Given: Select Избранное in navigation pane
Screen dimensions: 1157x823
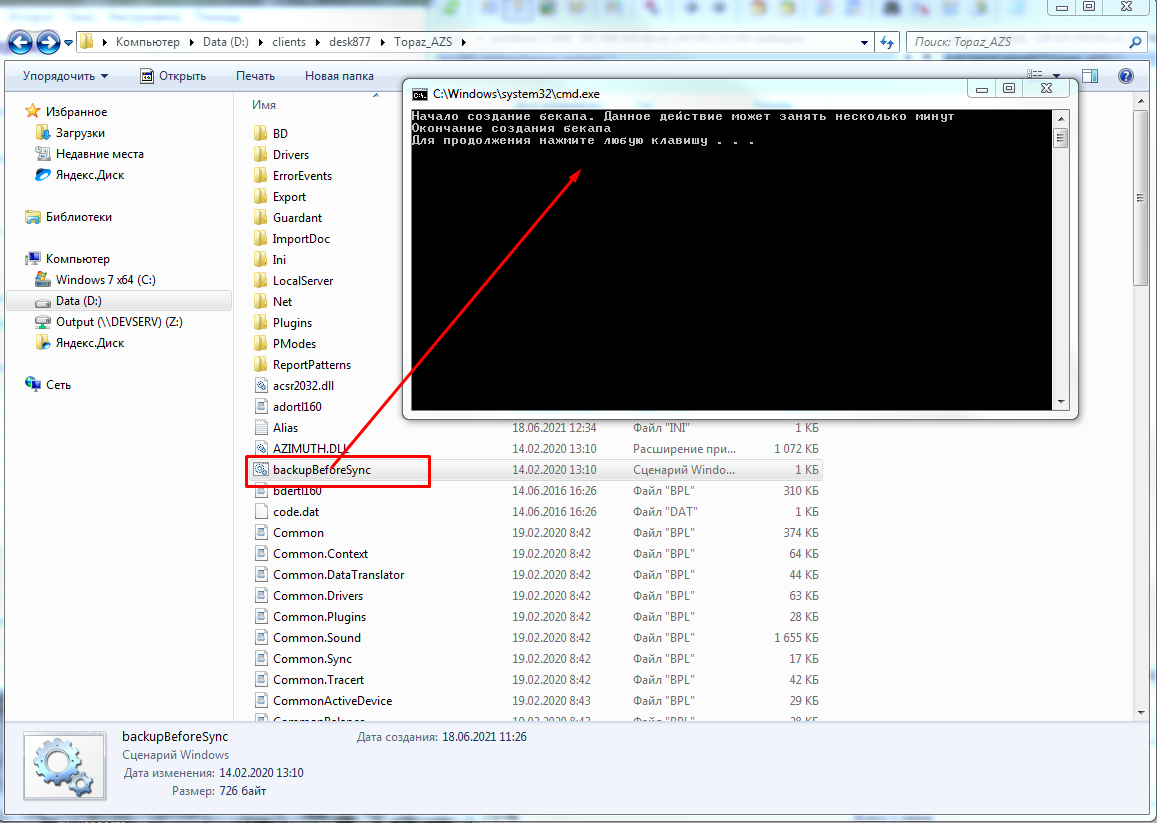Looking at the screenshot, I should (x=76, y=111).
